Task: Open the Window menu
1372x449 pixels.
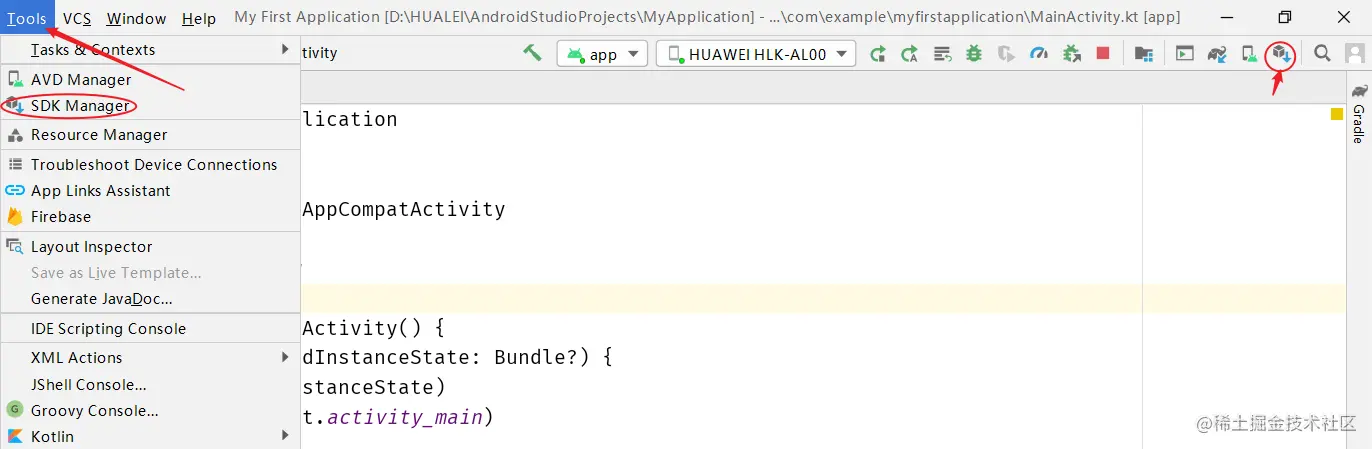Action: [136, 18]
